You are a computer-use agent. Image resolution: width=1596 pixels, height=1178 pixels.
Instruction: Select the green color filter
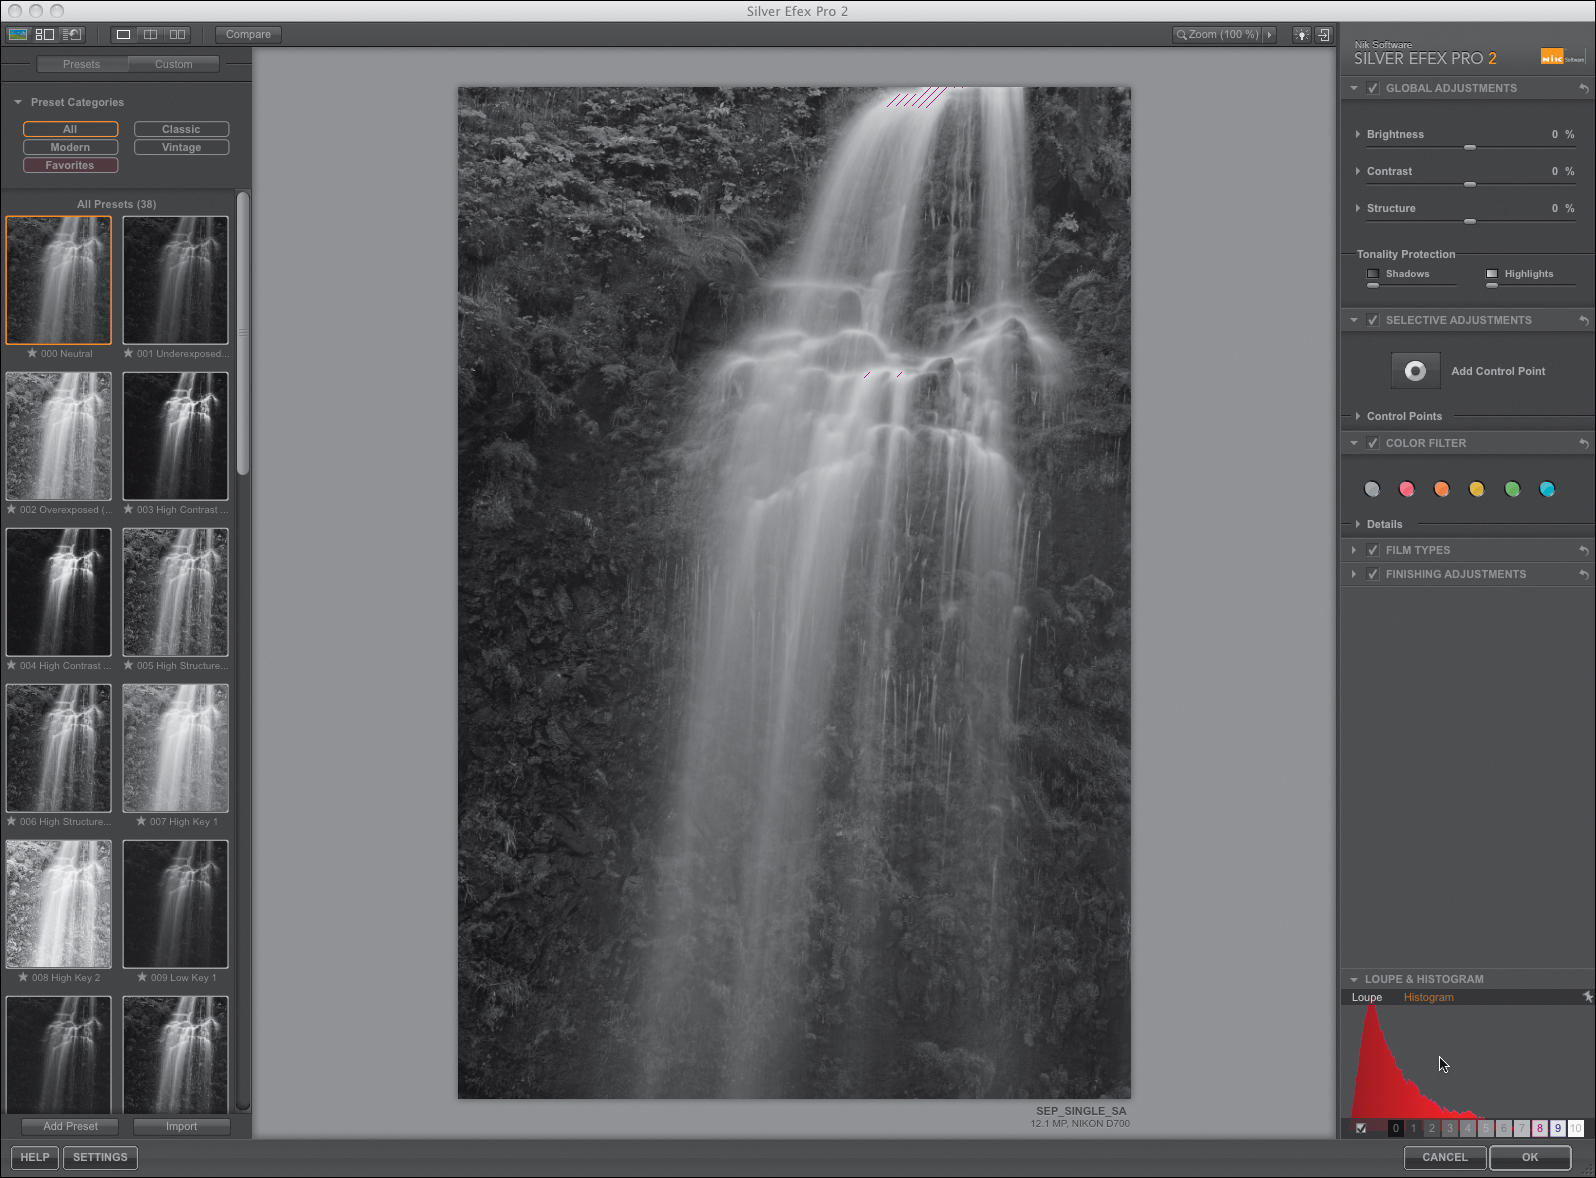point(1512,489)
